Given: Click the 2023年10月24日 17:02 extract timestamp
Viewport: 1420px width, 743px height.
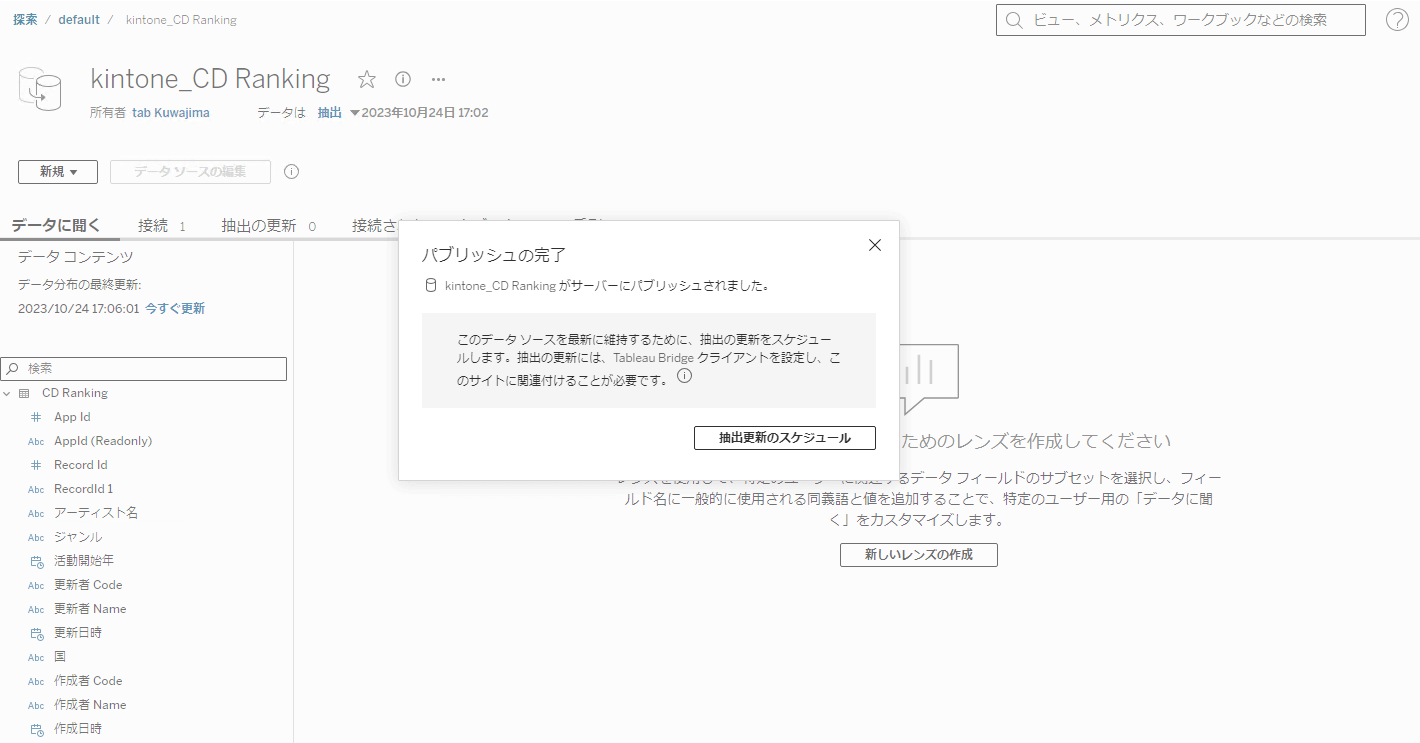Looking at the screenshot, I should (425, 113).
